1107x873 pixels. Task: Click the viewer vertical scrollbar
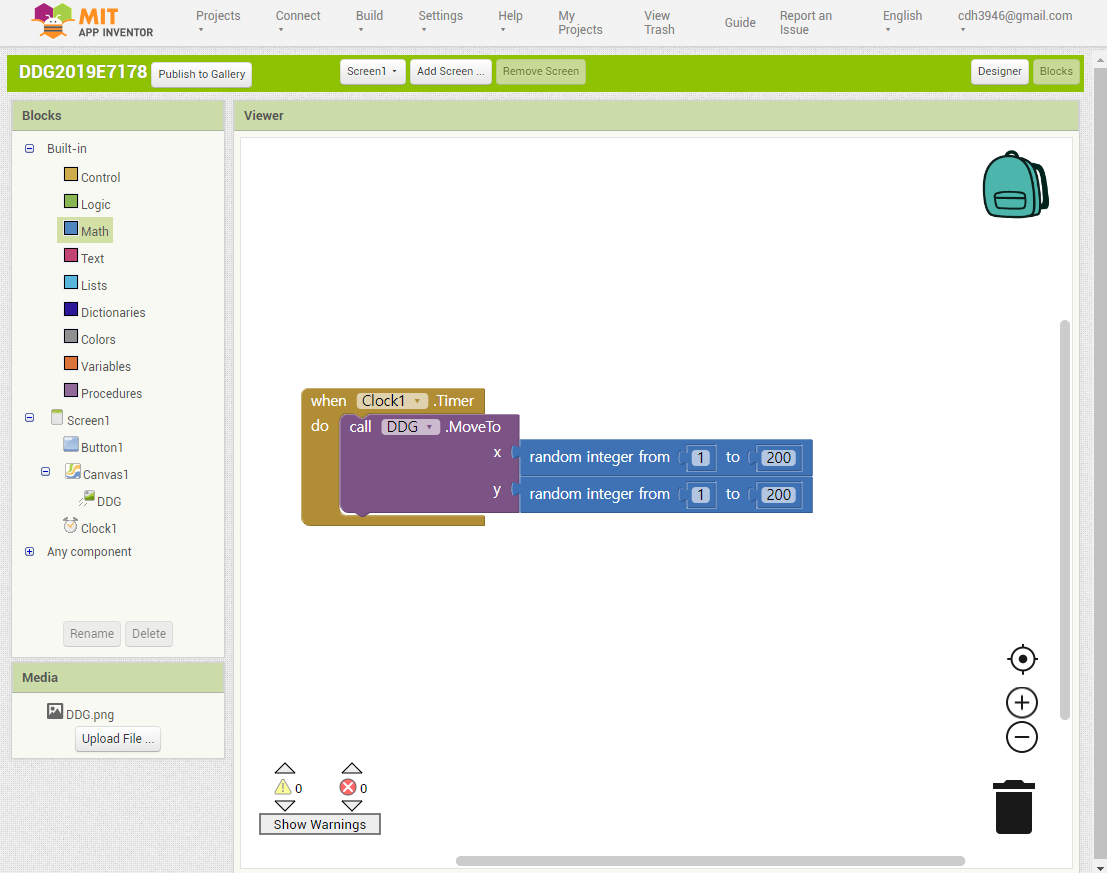click(1065, 520)
